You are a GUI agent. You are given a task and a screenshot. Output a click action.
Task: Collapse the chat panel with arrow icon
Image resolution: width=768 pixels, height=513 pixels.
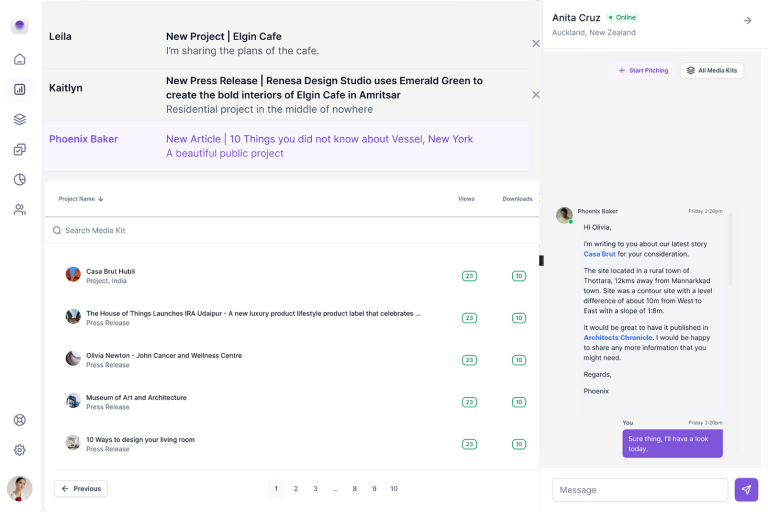(x=747, y=20)
